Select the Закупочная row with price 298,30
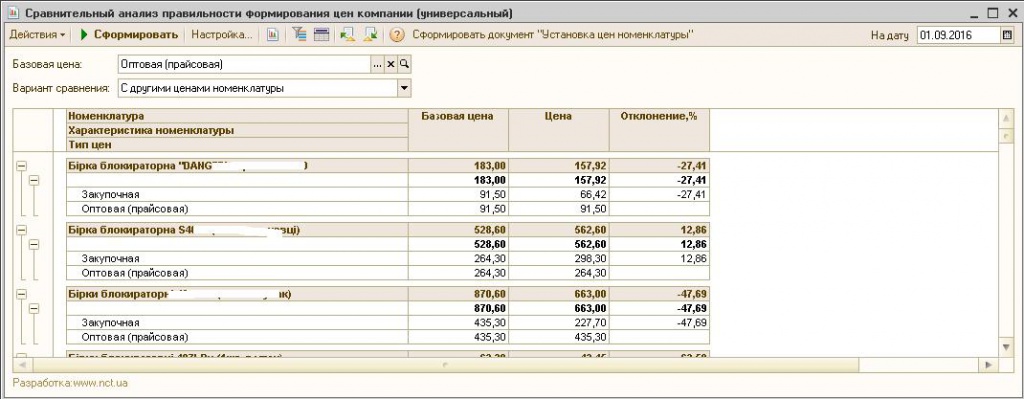 click(x=388, y=259)
